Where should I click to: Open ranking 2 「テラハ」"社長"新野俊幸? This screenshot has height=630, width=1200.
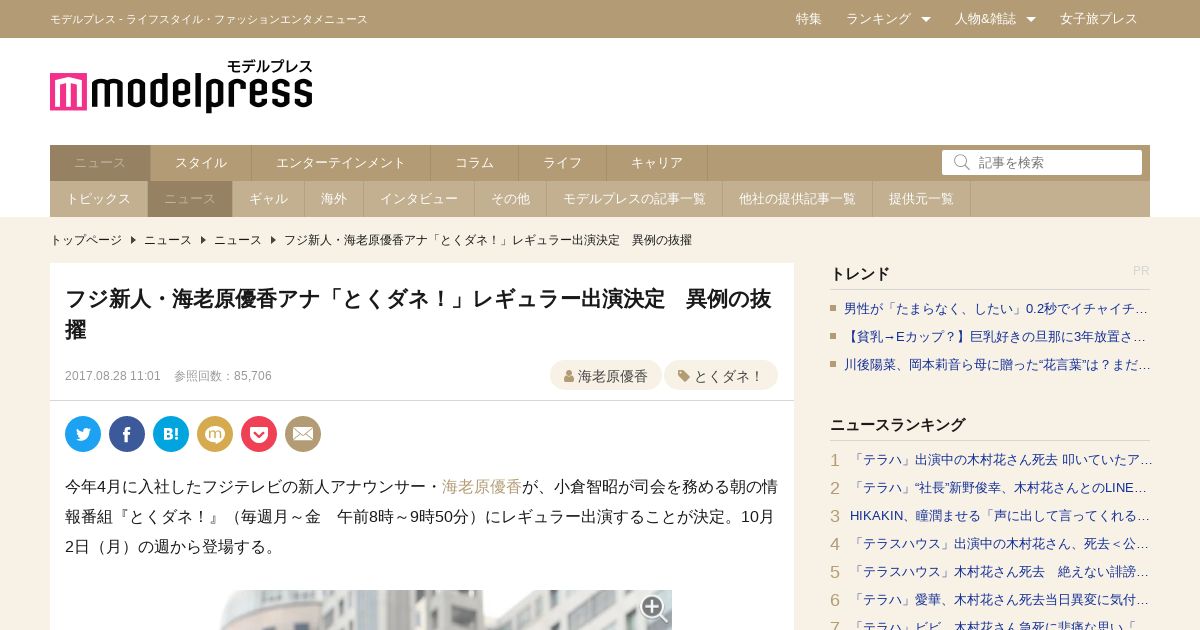[x=999, y=488]
